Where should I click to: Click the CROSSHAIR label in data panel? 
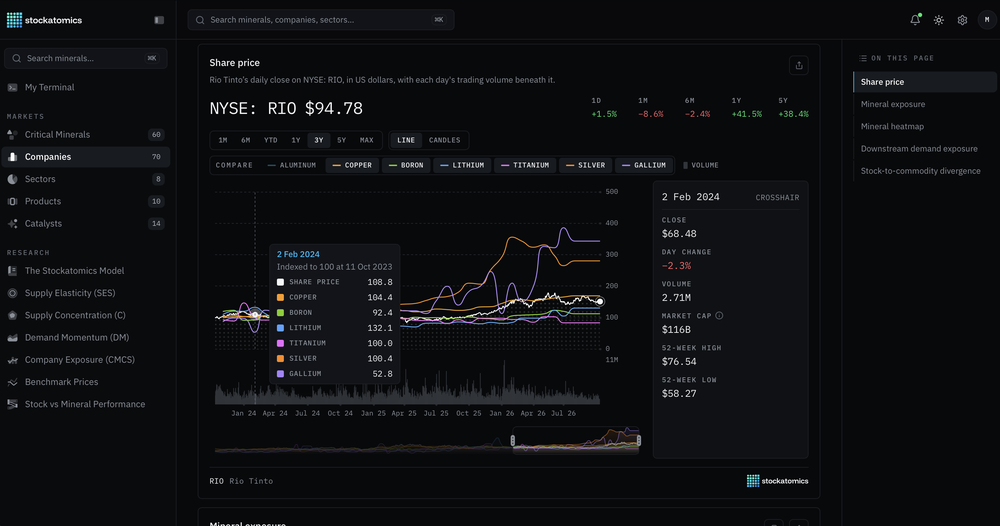coord(777,198)
